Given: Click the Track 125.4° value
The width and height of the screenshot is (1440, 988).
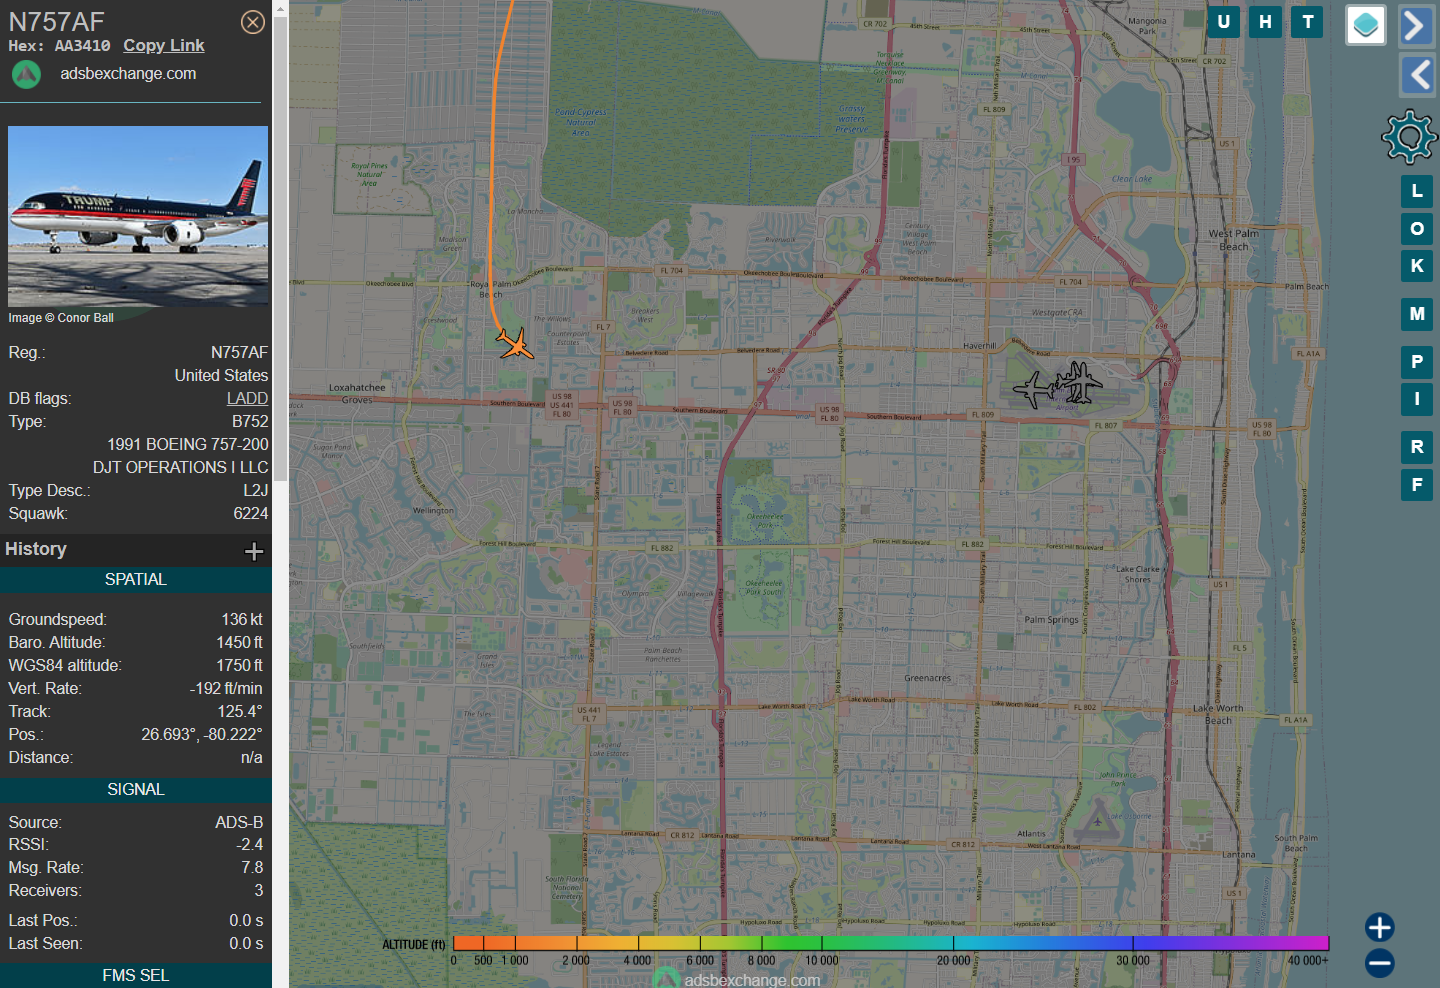Looking at the screenshot, I should (x=240, y=712).
